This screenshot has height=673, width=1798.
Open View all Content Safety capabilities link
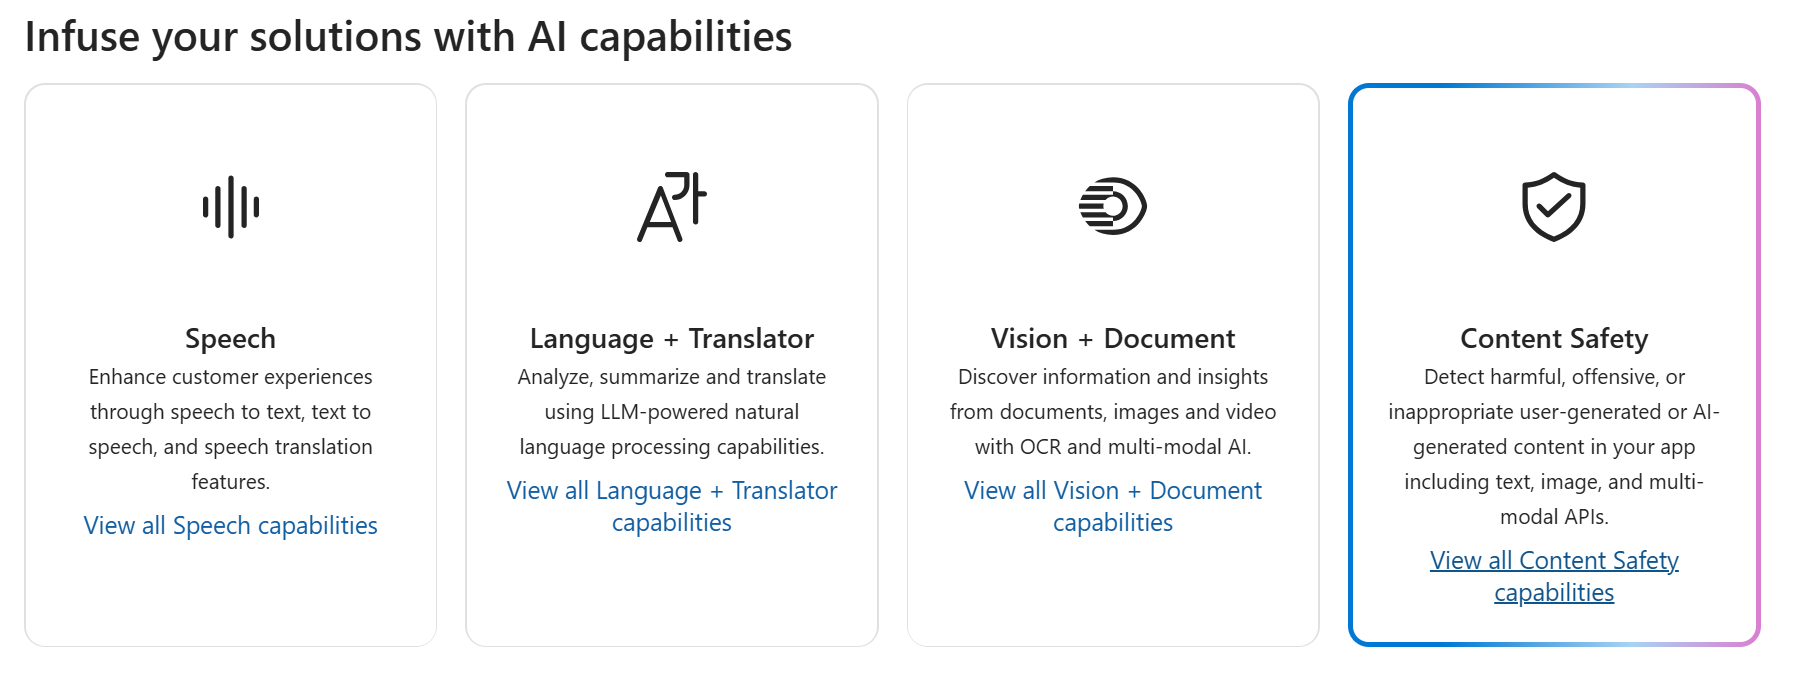pyautogui.click(x=1554, y=576)
